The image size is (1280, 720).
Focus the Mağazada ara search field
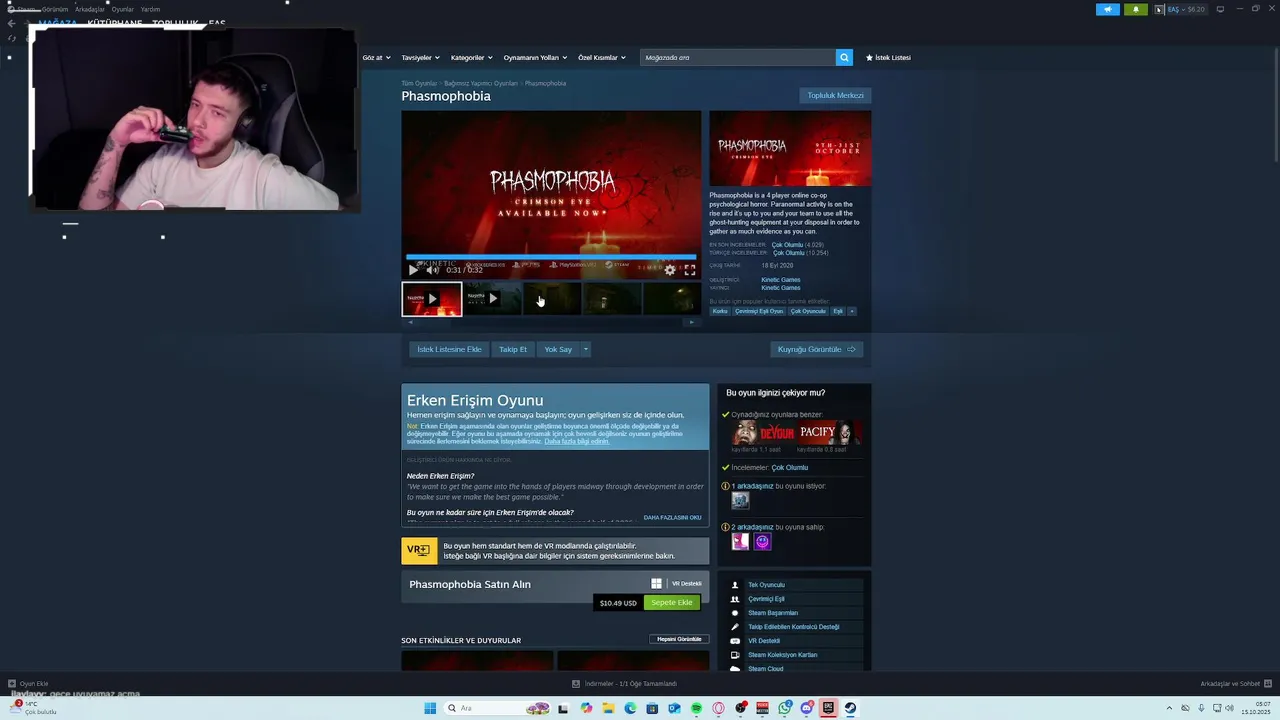tap(737, 58)
